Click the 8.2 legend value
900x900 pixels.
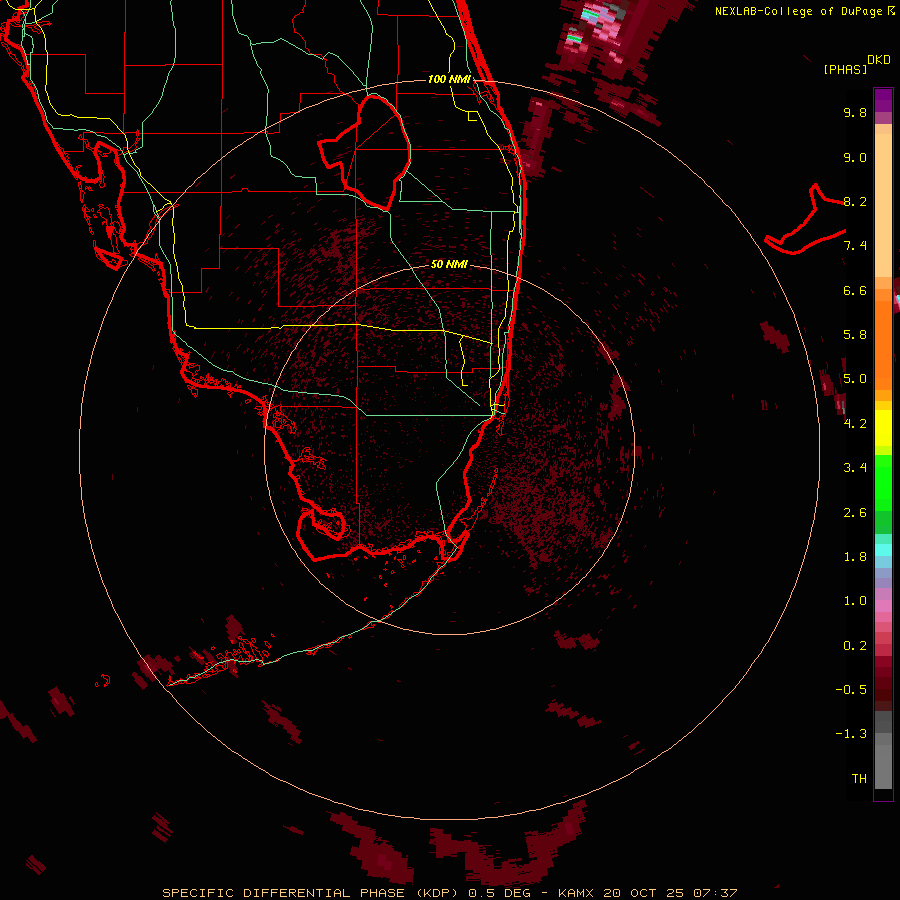[x=855, y=201]
